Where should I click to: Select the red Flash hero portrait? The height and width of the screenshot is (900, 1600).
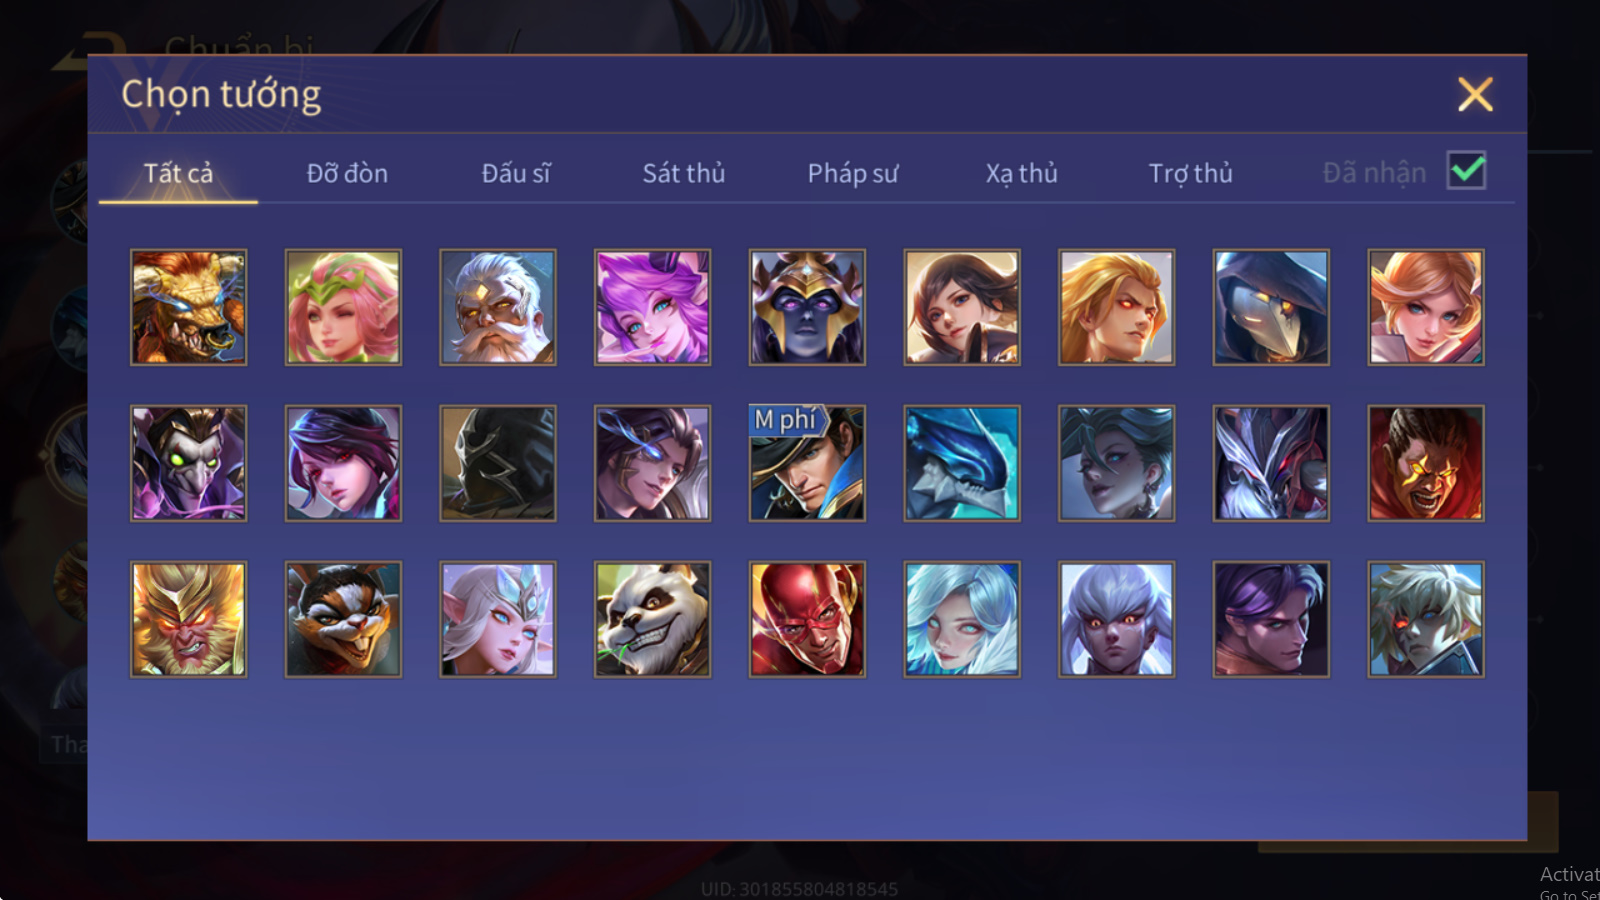coord(807,619)
